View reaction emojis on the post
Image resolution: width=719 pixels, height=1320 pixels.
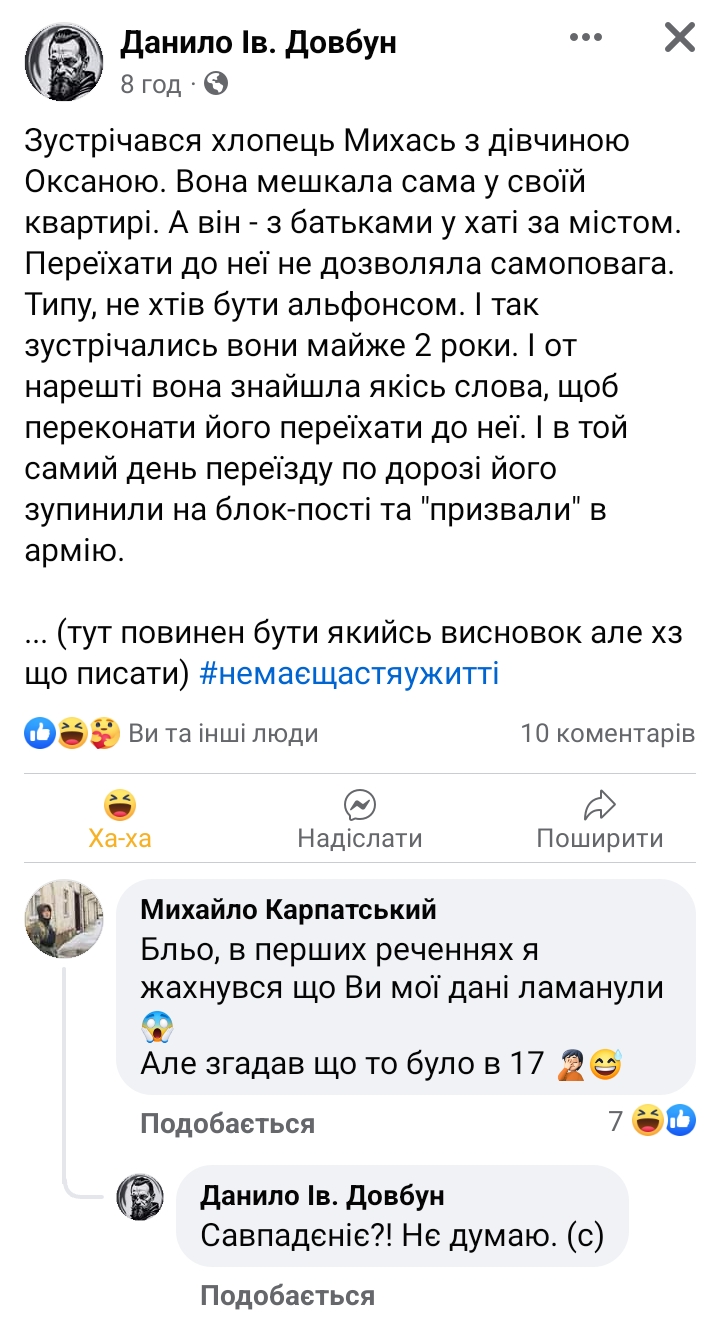point(71,734)
